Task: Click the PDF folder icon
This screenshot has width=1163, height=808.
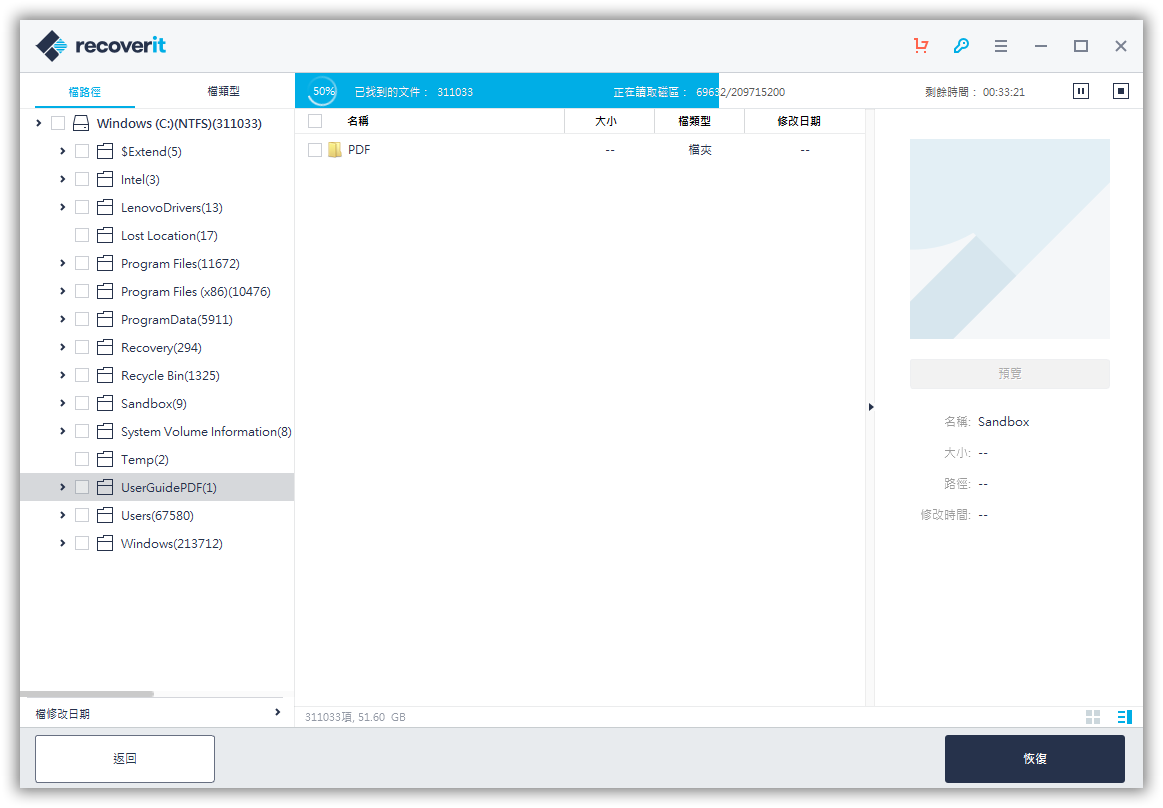Action: click(335, 150)
